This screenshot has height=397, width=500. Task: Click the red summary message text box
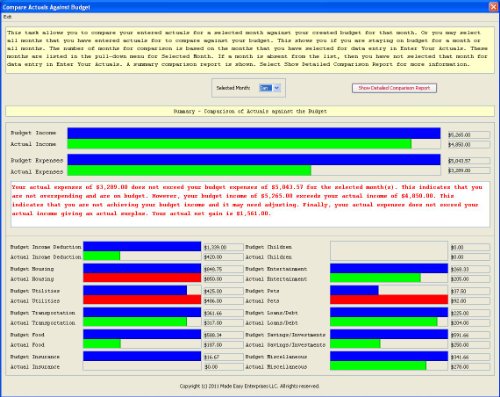250,204
